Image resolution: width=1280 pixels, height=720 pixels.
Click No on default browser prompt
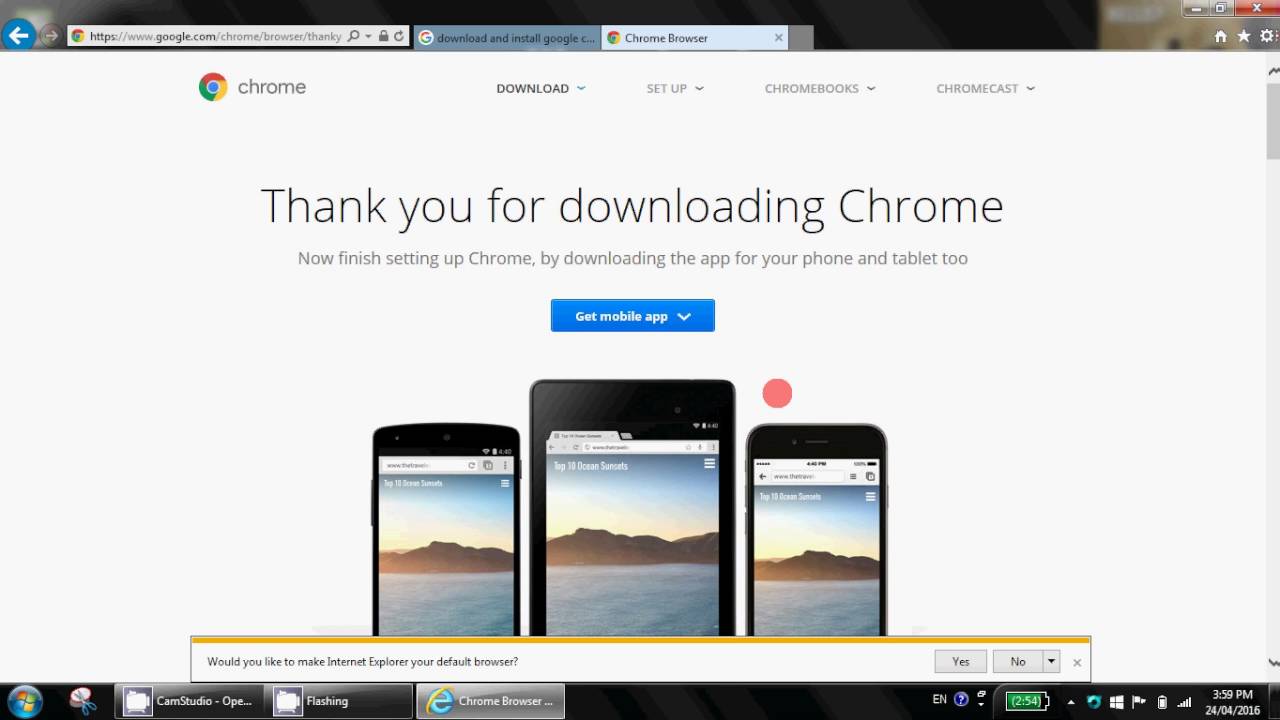pos(1018,661)
